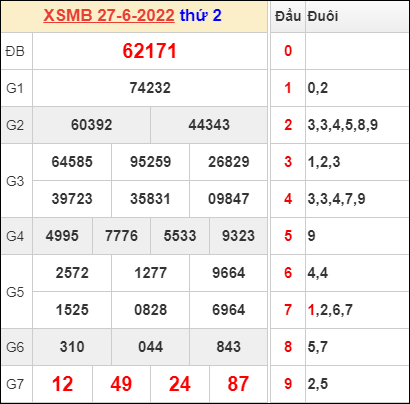Image resolution: width=410 pixels, height=404 pixels.
Task: Click the G7 row label
Action: point(15,384)
